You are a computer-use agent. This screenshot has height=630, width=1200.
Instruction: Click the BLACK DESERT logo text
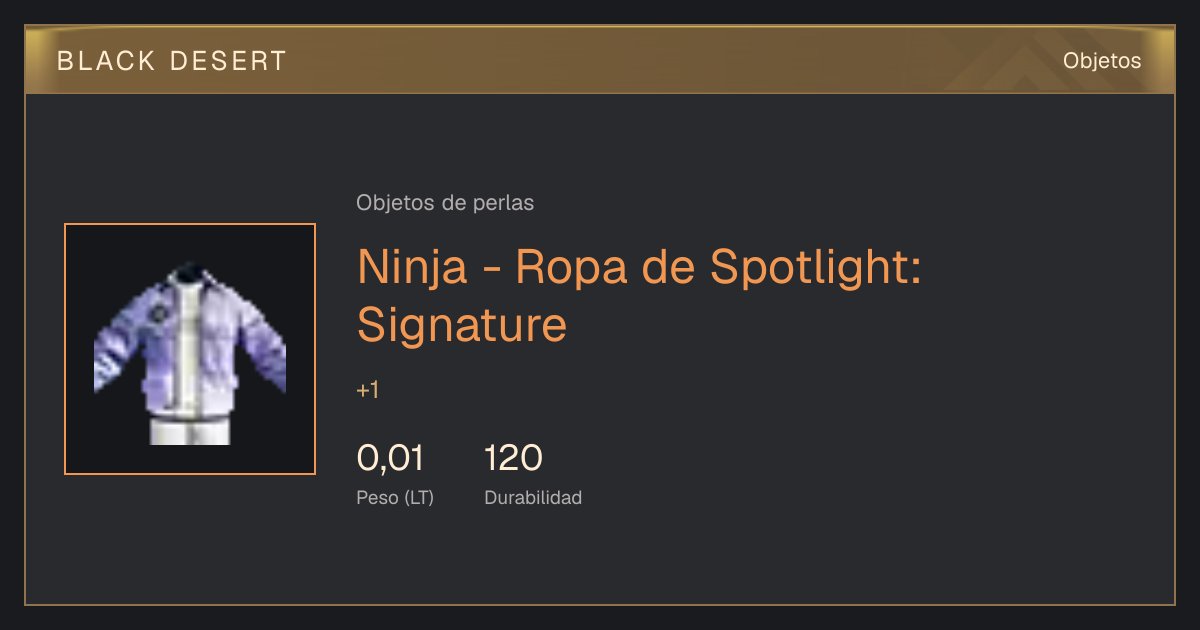(172, 61)
